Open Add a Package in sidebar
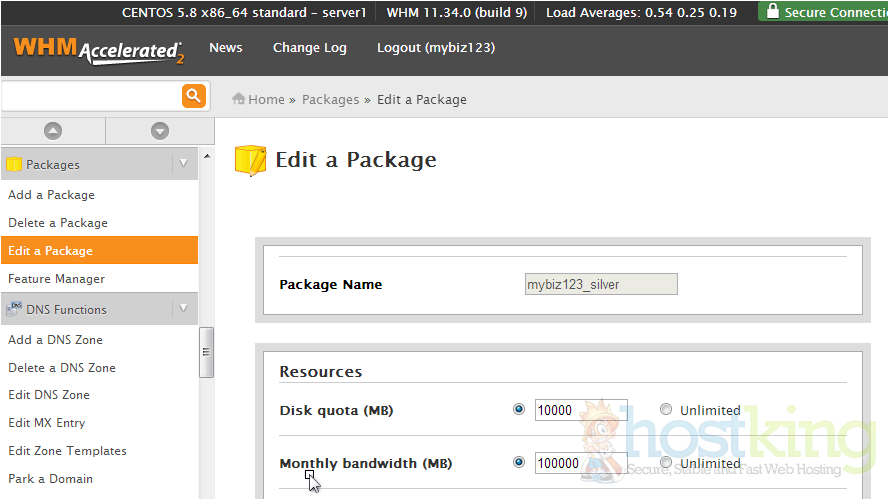This screenshot has height=500, width=889. [51, 195]
